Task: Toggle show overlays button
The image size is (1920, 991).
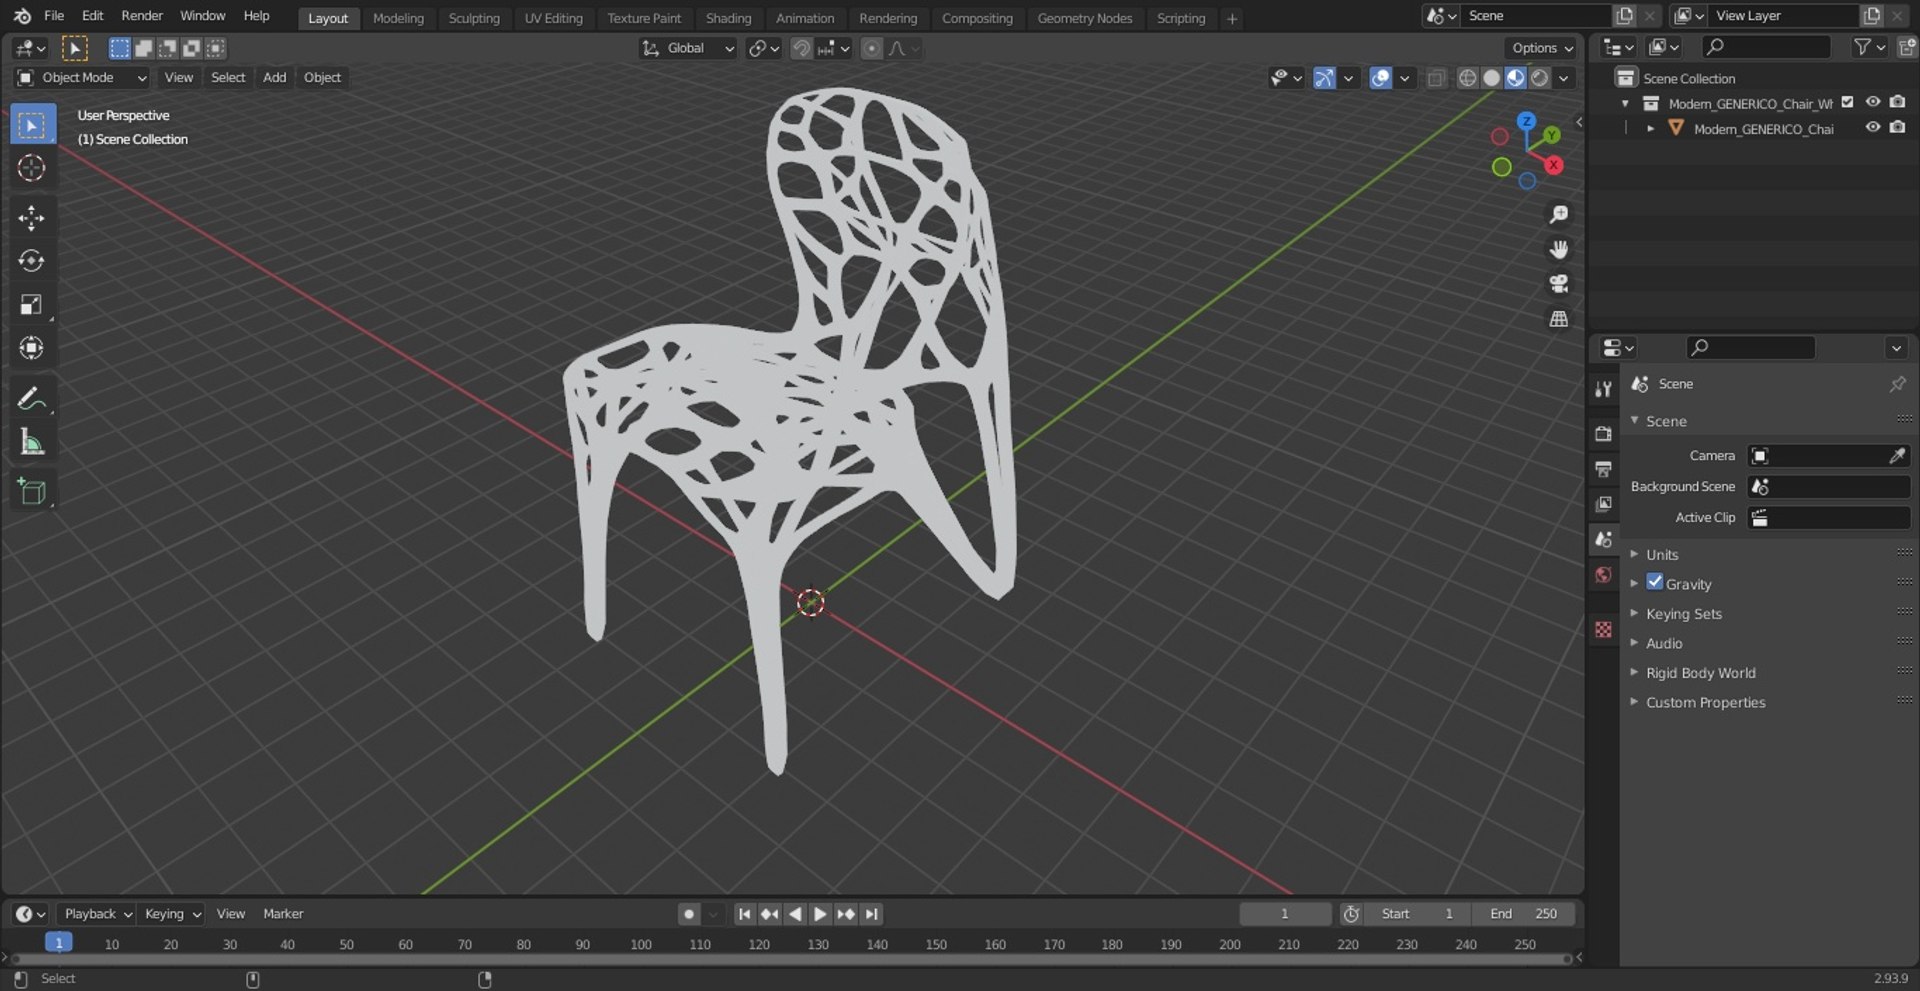Action: coord(1381,78)
